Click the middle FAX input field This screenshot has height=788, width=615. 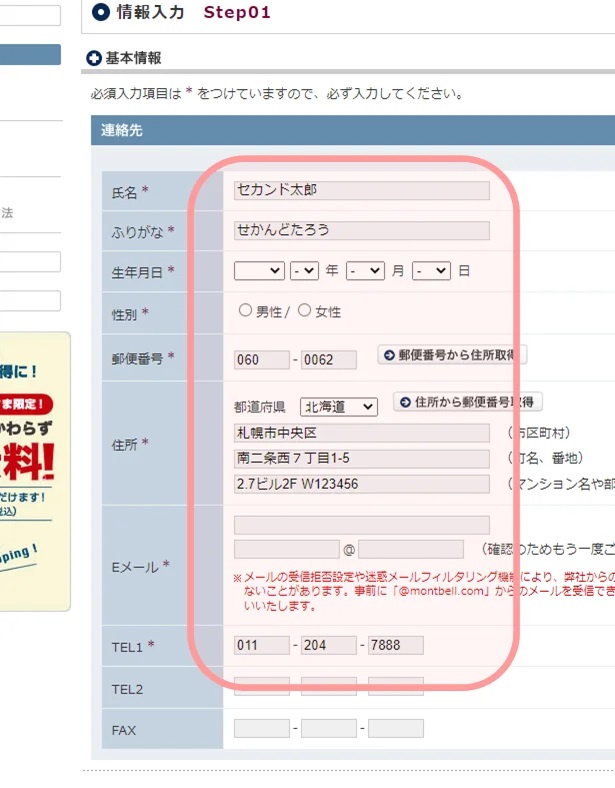329,728
